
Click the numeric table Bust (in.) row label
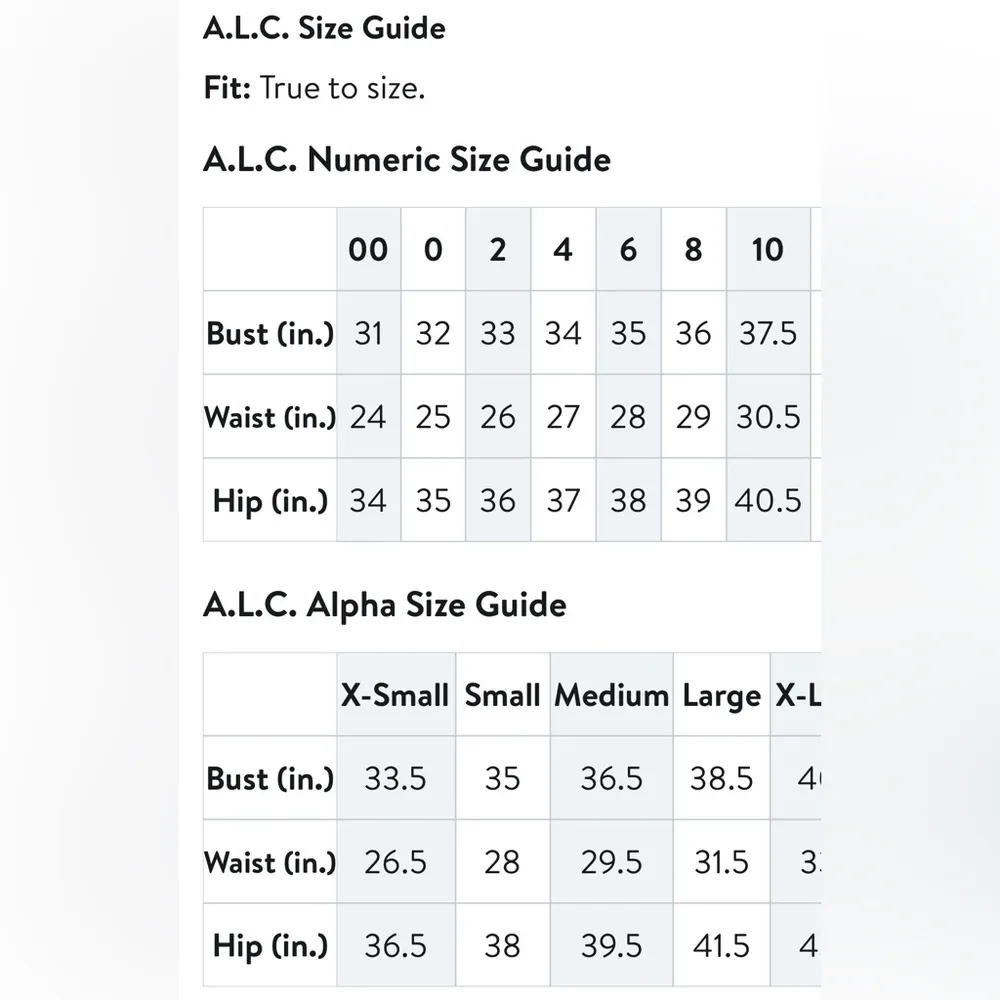click(x=270, y=333)
